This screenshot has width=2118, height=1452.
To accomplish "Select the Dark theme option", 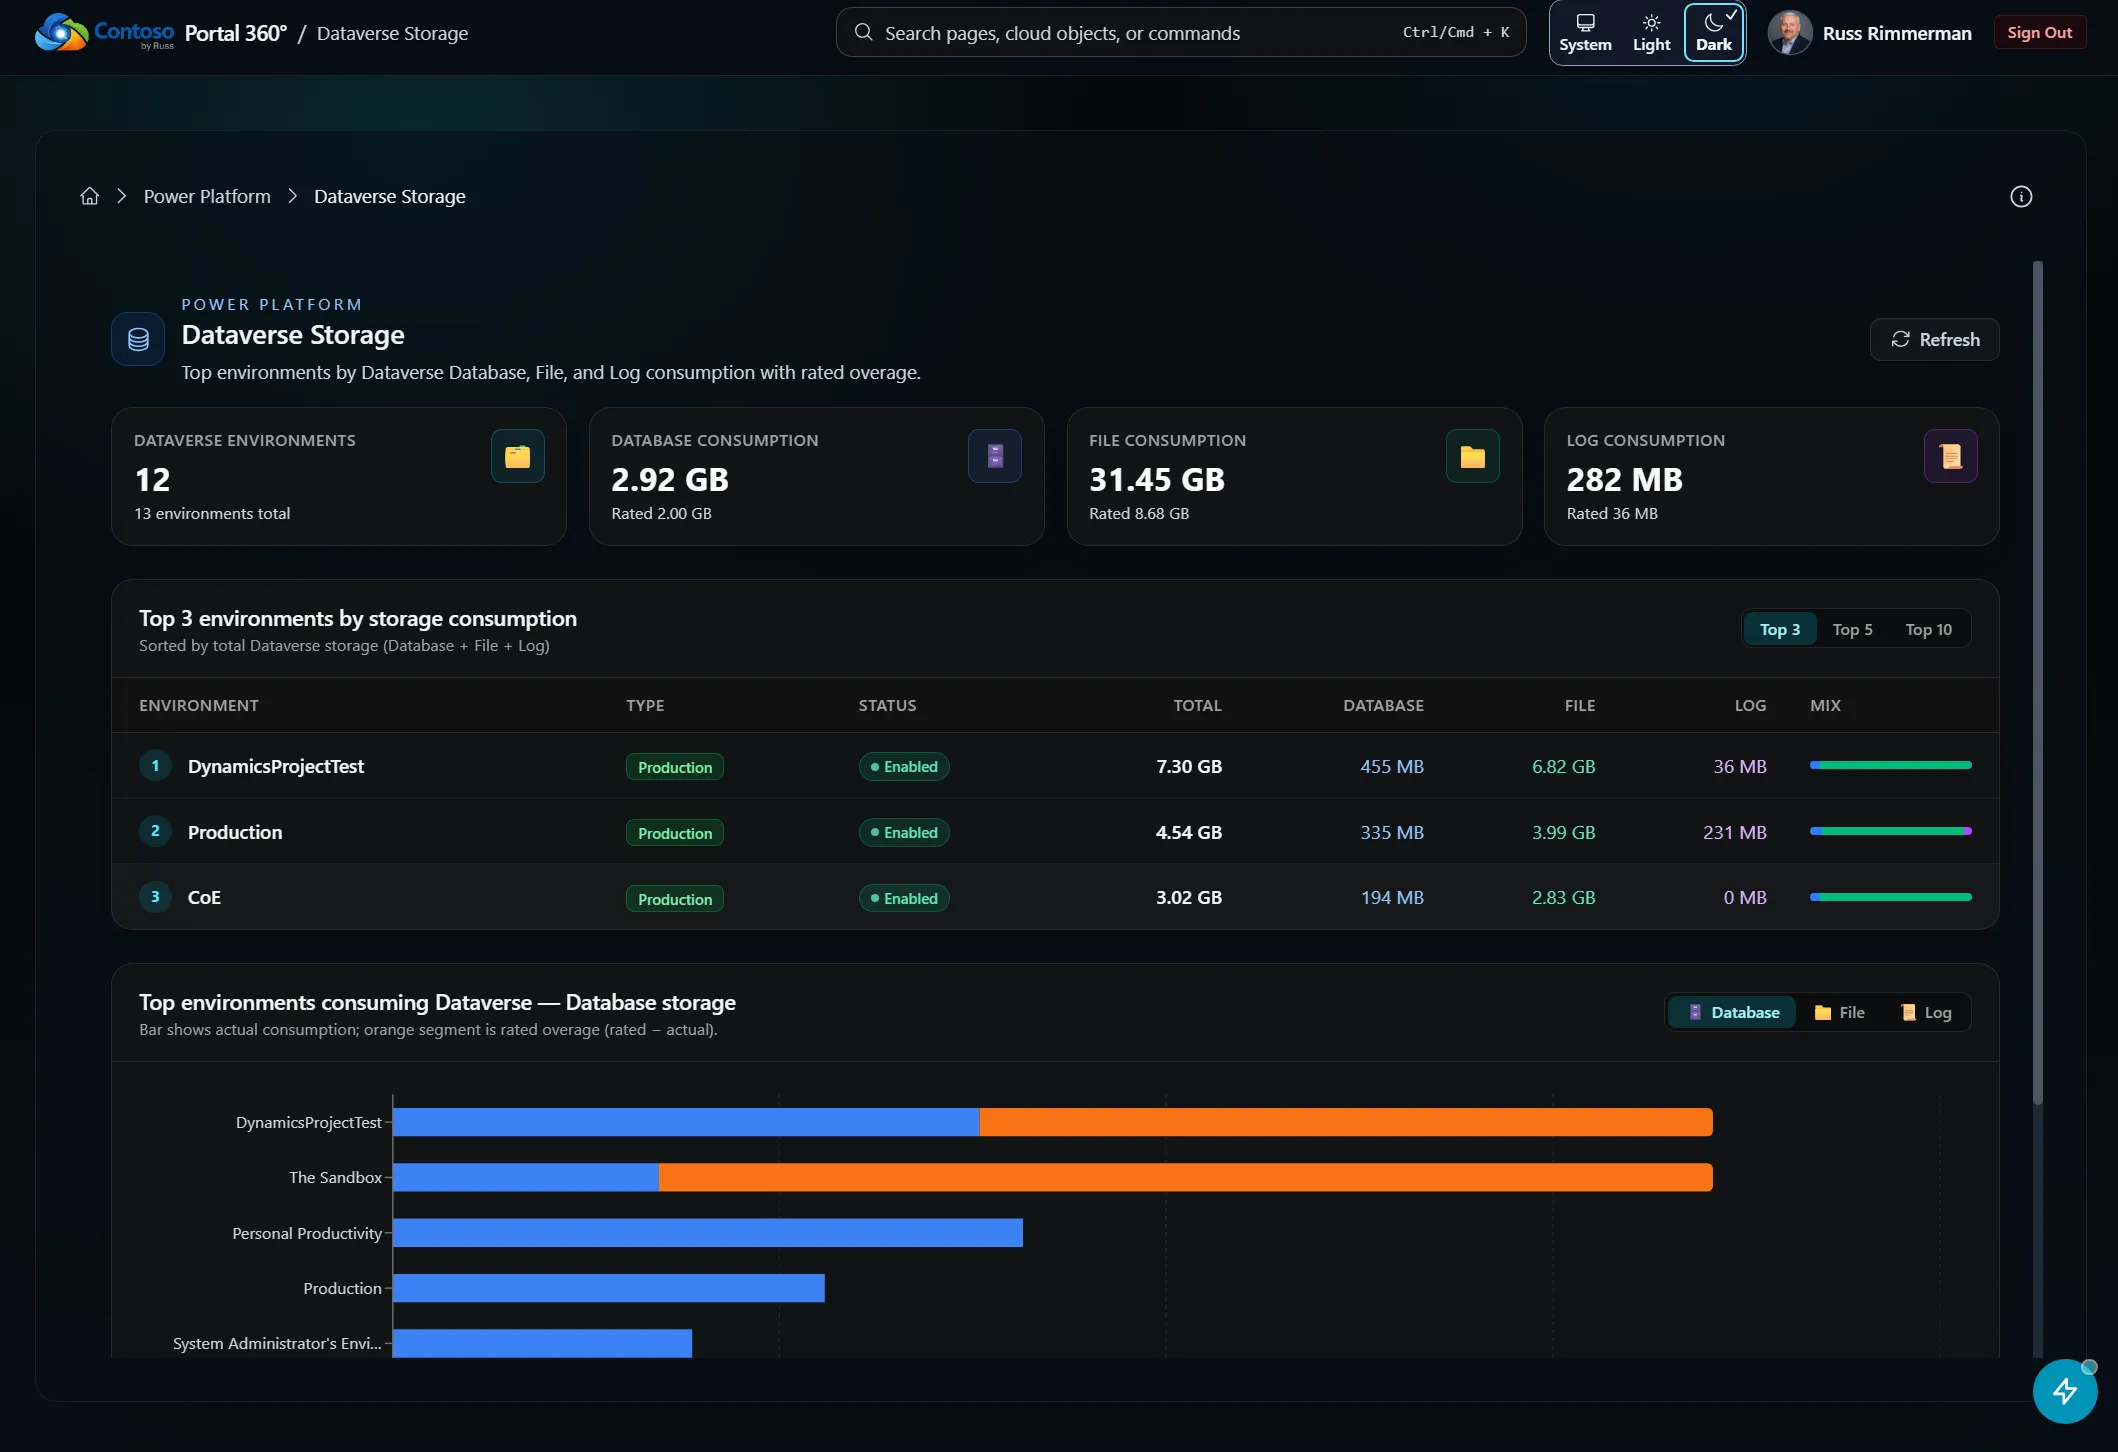I will pos(1714,33).
